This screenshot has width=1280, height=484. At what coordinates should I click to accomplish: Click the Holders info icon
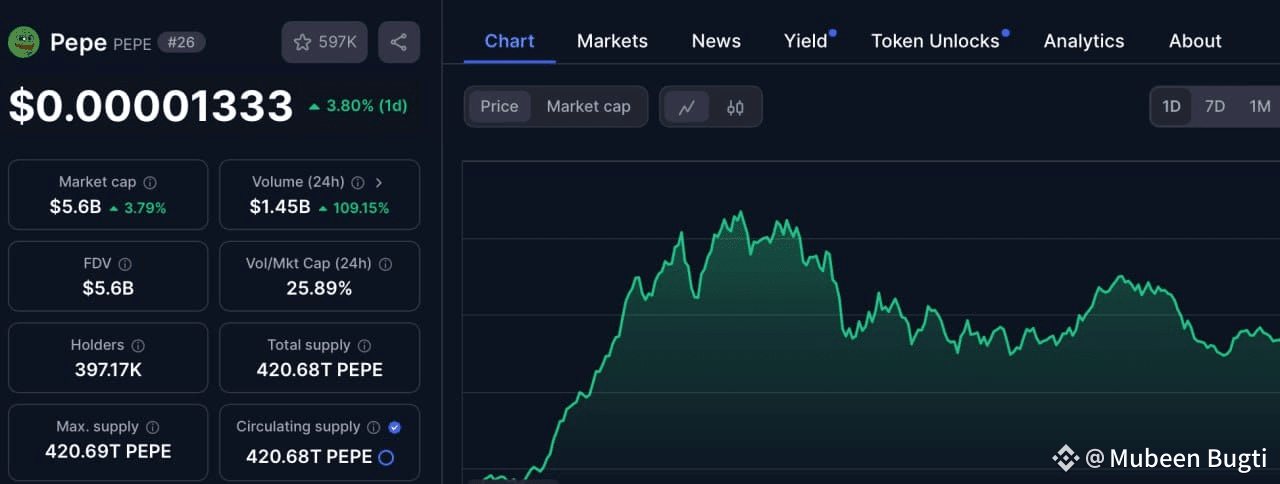point(138,345)
